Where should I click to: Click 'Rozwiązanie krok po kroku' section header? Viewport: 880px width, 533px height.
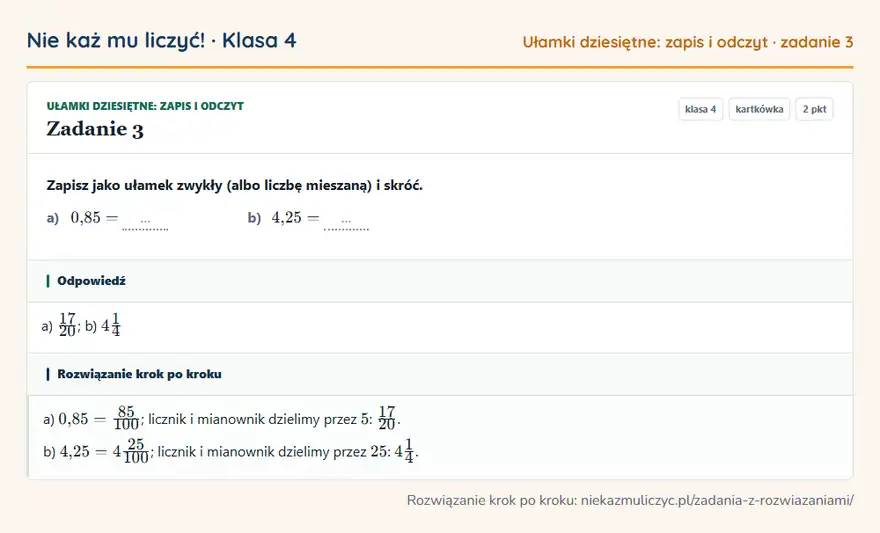[139, 374]
